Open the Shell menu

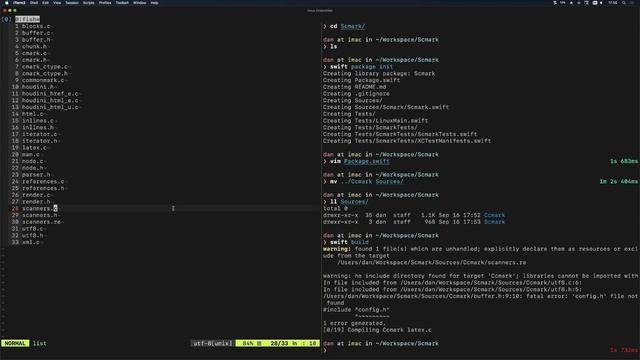pos(34,3)
